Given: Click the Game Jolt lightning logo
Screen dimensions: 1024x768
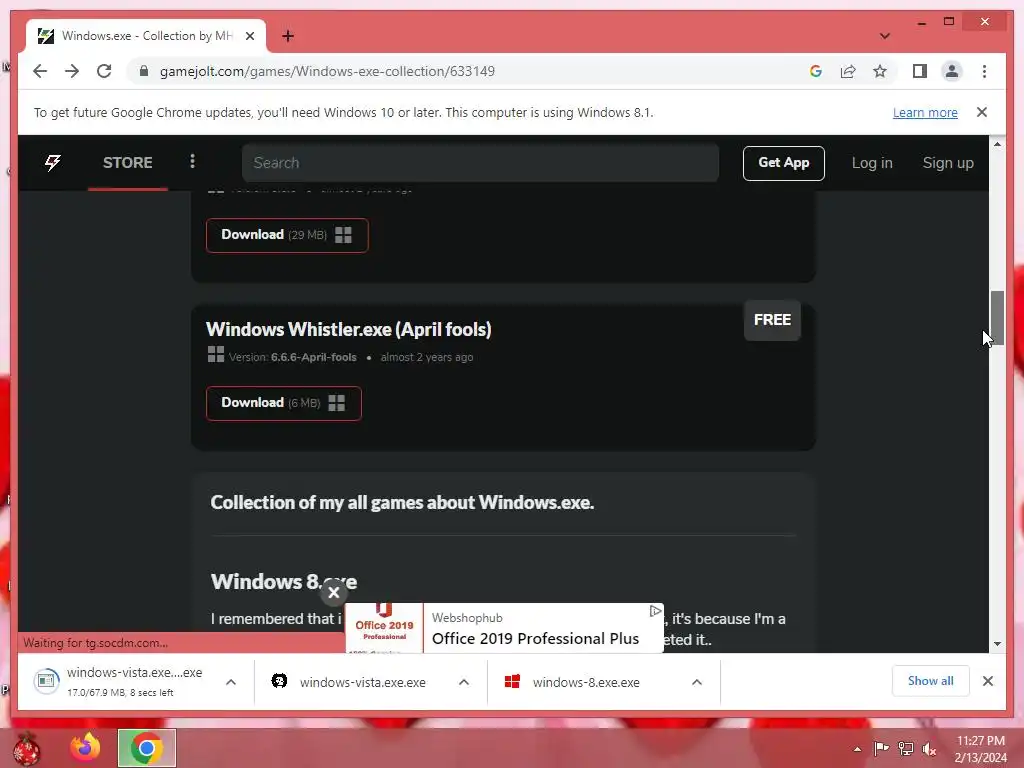Looking at the screenshot, I should point(53,163).
